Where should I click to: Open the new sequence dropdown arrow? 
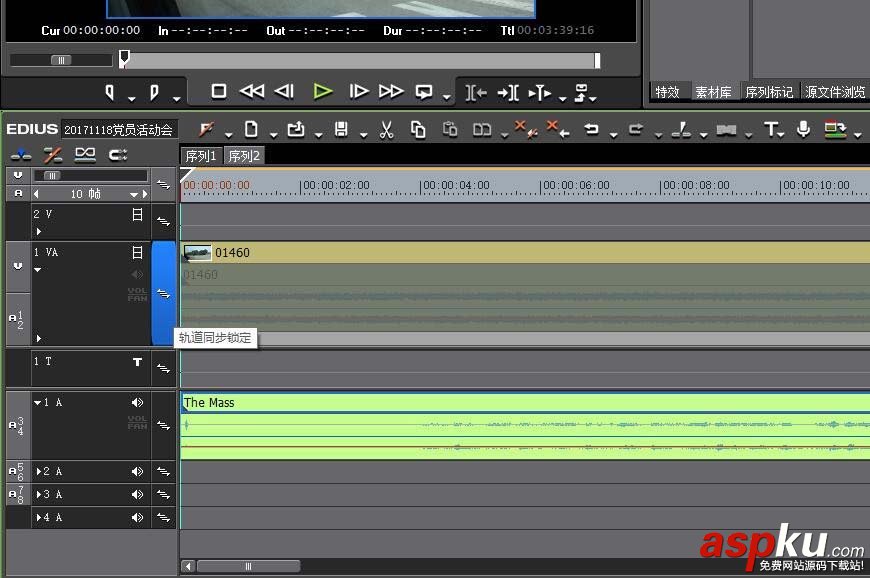(273, 135)
